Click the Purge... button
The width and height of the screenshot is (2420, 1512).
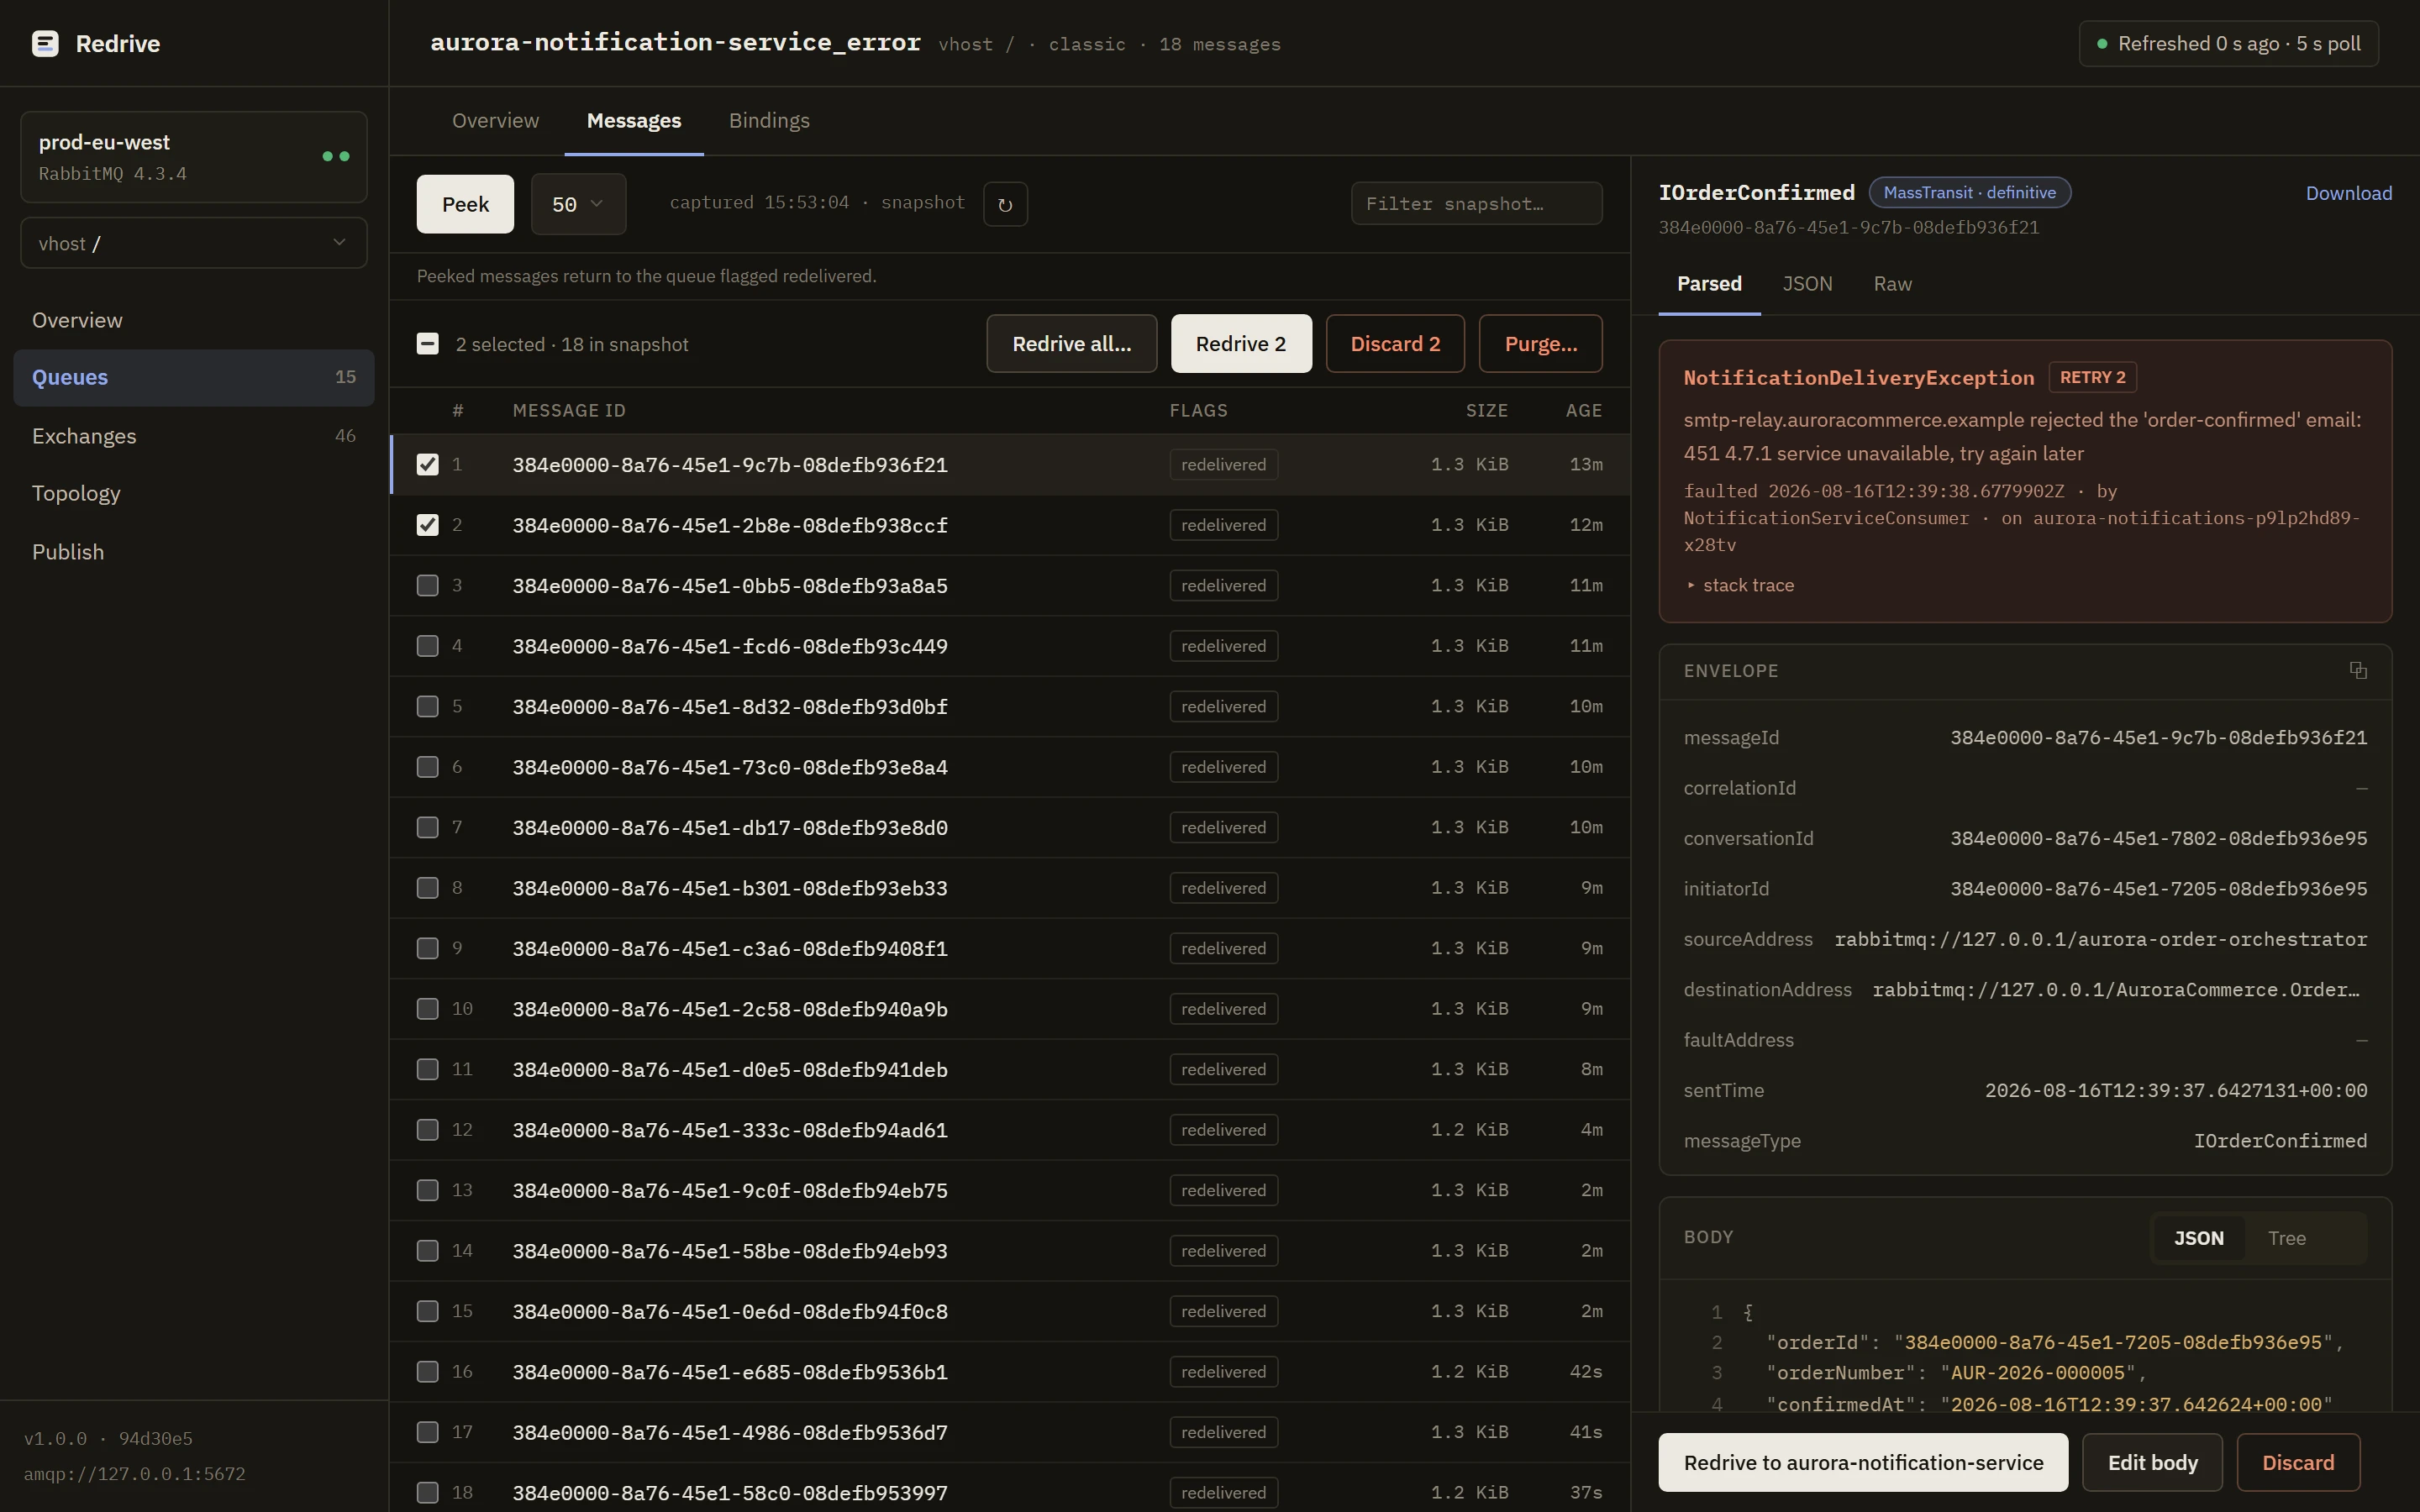(x=1540, y=344)
